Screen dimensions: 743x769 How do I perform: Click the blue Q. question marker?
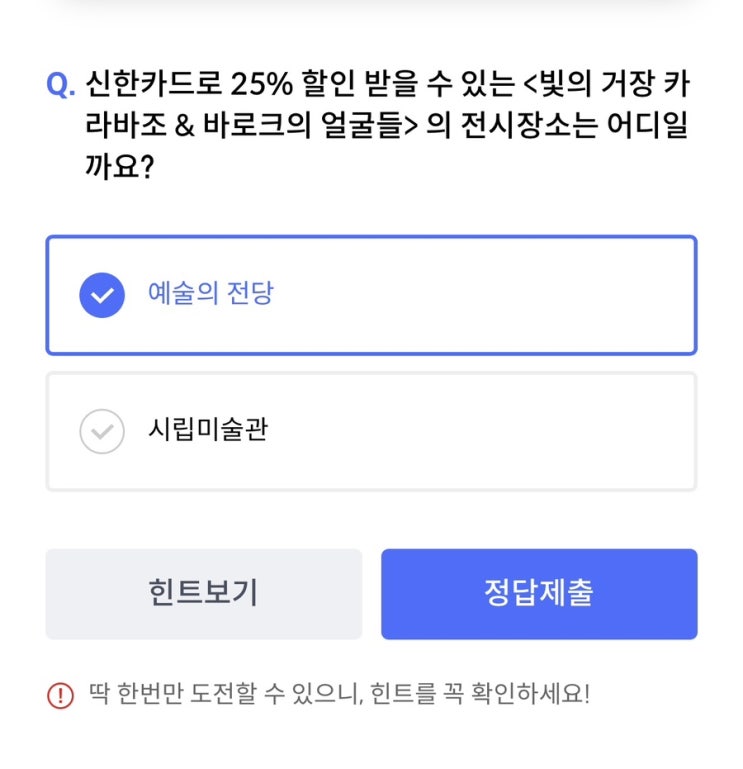coord(61,85)
